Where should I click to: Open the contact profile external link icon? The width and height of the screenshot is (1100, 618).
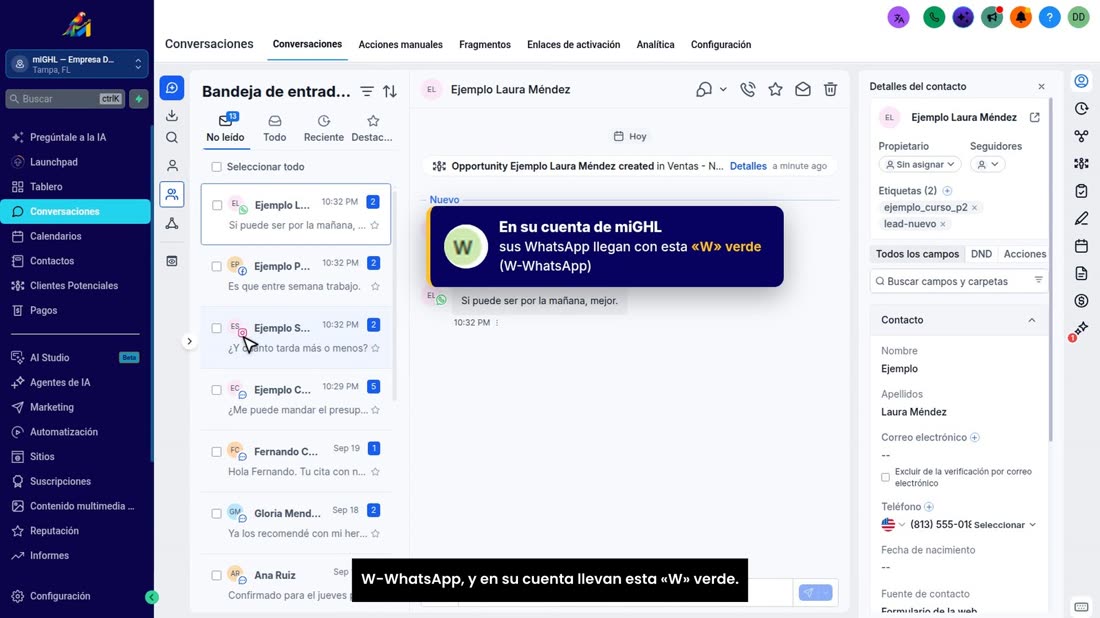[x=1035, y=117]
